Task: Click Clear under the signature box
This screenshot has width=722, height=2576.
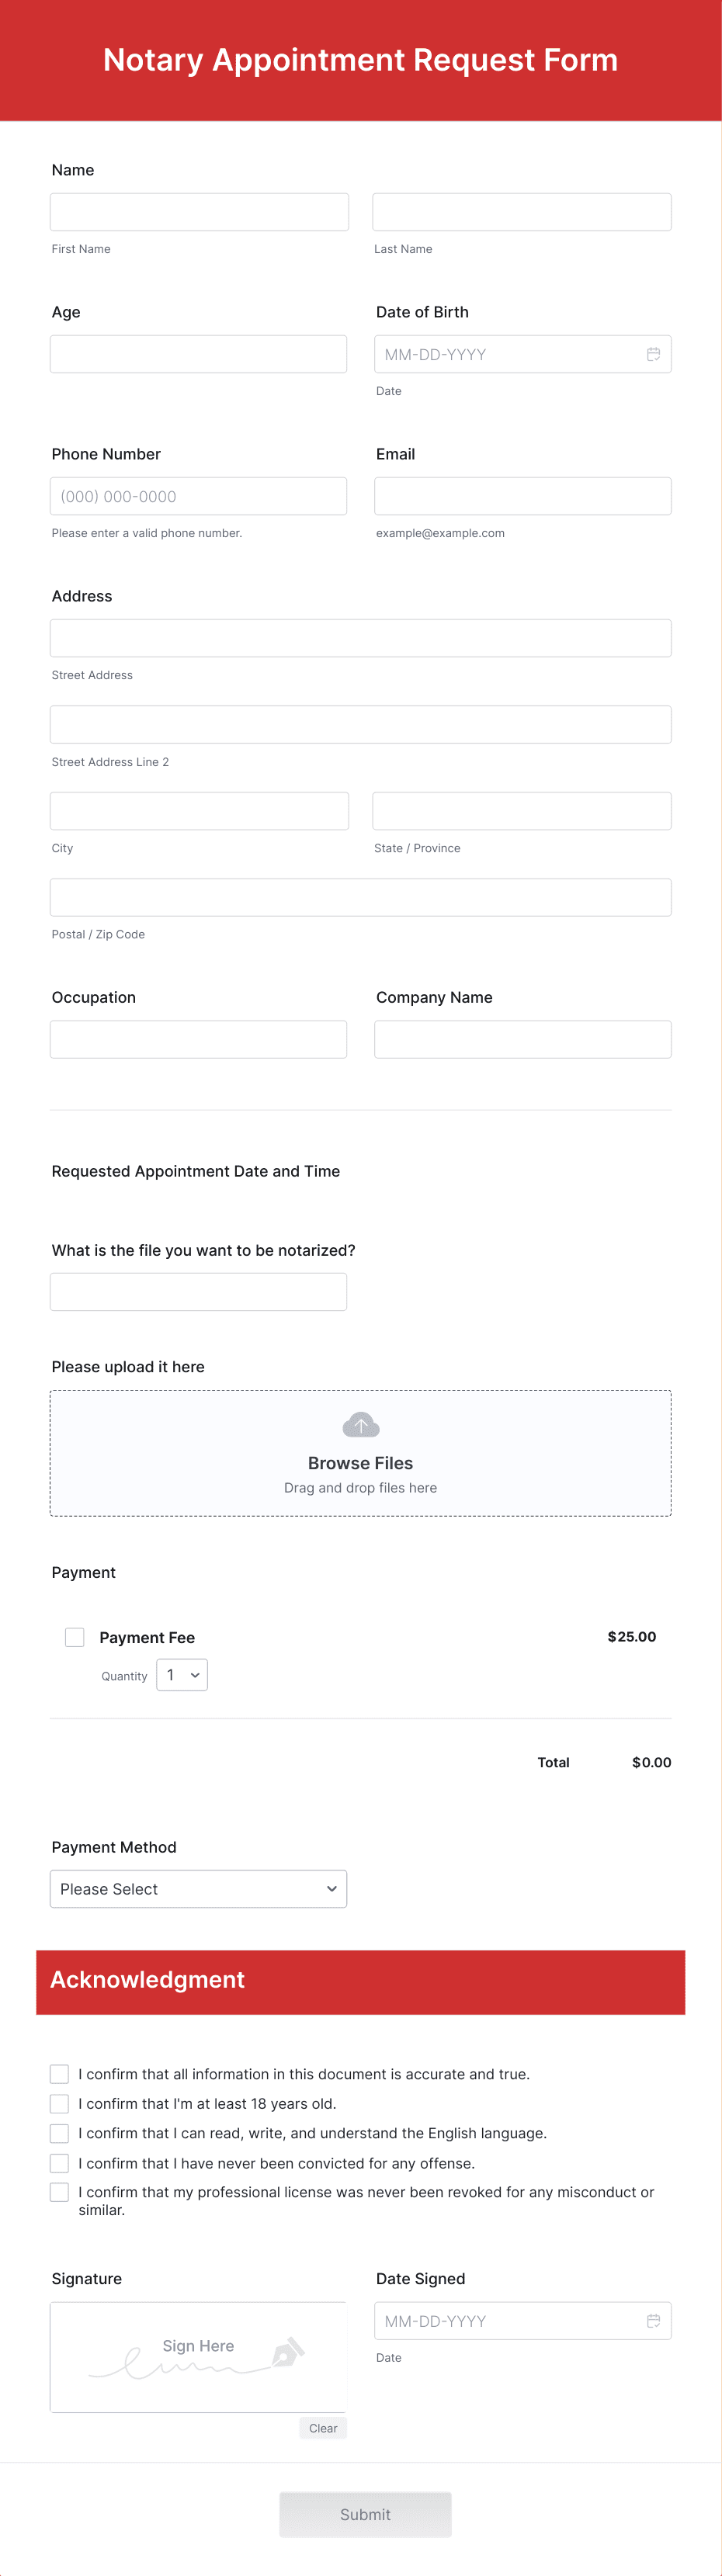Action: (322, 2427)
